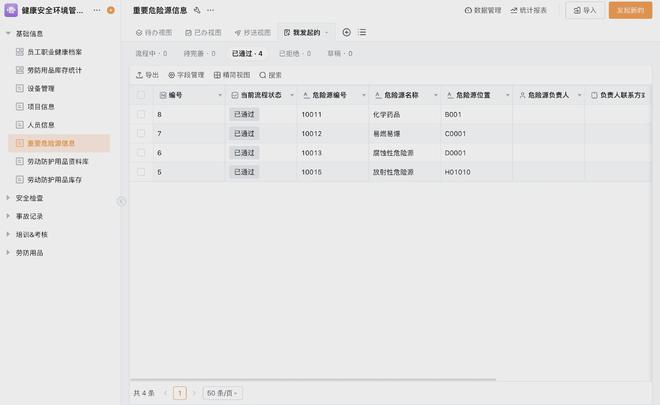Open 项目信息 in the sidebar
660x405 pixels.
click(59, 107)
